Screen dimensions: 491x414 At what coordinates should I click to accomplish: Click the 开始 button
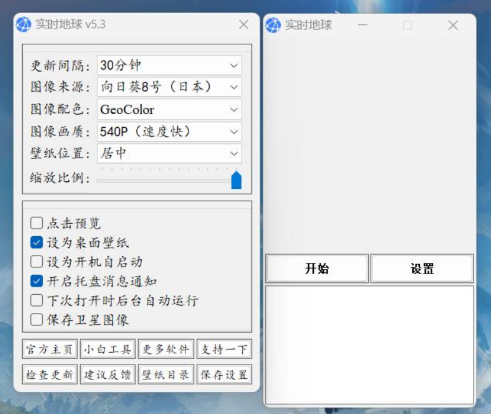coord(317,268)
